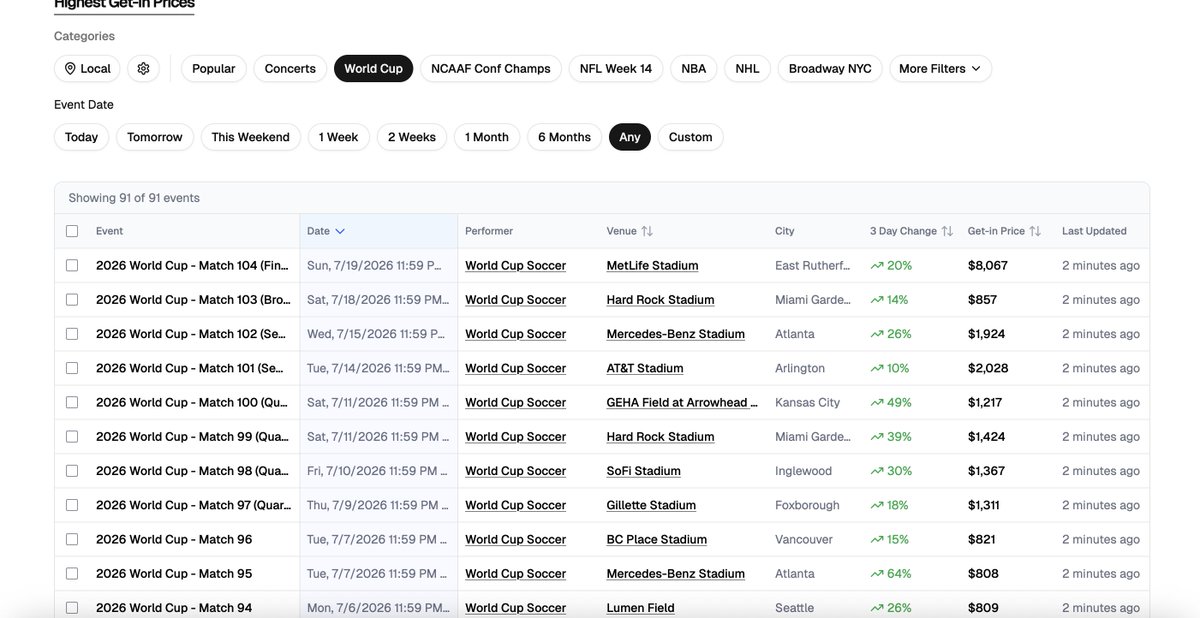This screenshot has height=618, width=1200.
Task: Click the 2026 World Cup - Match 96 event
Action: click(x=174, y=540)
